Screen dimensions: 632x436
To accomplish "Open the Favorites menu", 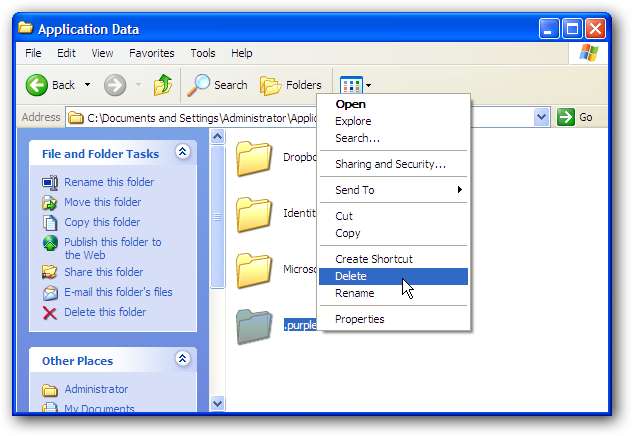I will pyautogui.click(x=152, y=53).
